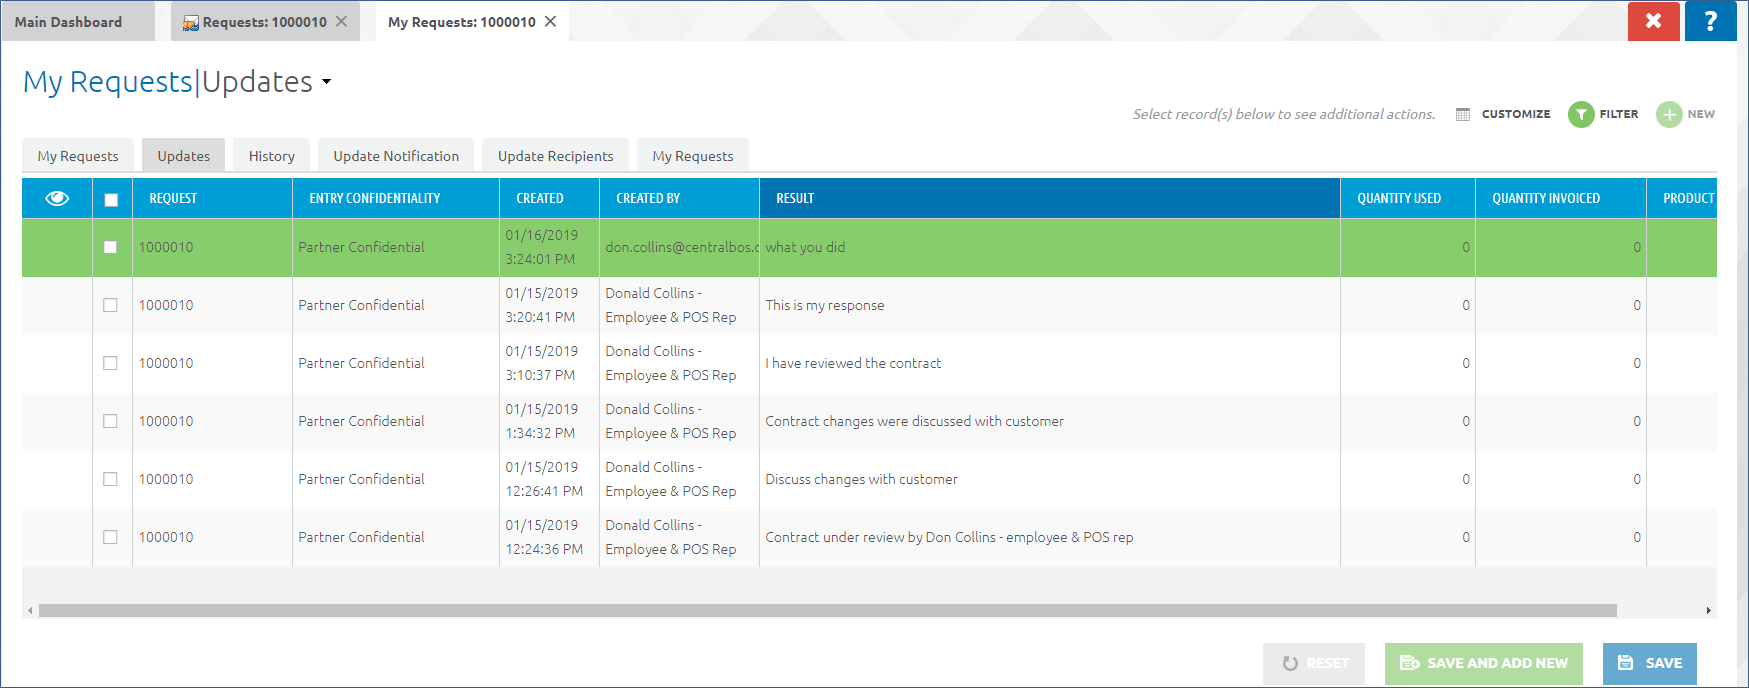Click the green New plus icon
Screen dimensions: 1749x688
1668,115
